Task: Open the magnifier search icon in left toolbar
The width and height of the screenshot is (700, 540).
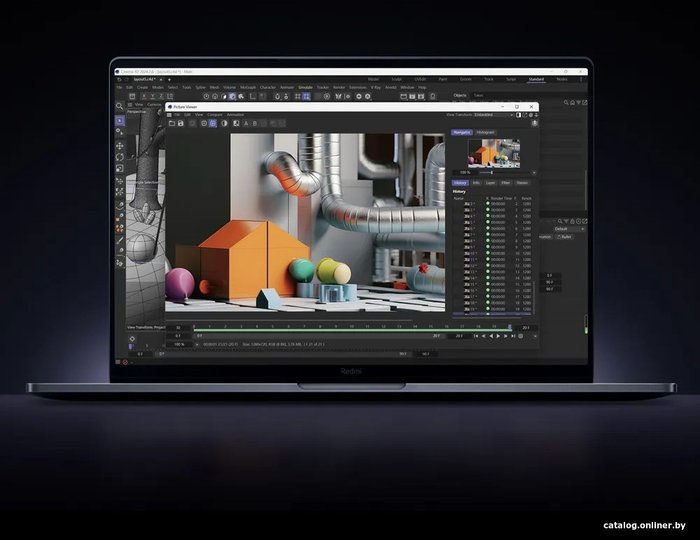Action: (120, 106)
